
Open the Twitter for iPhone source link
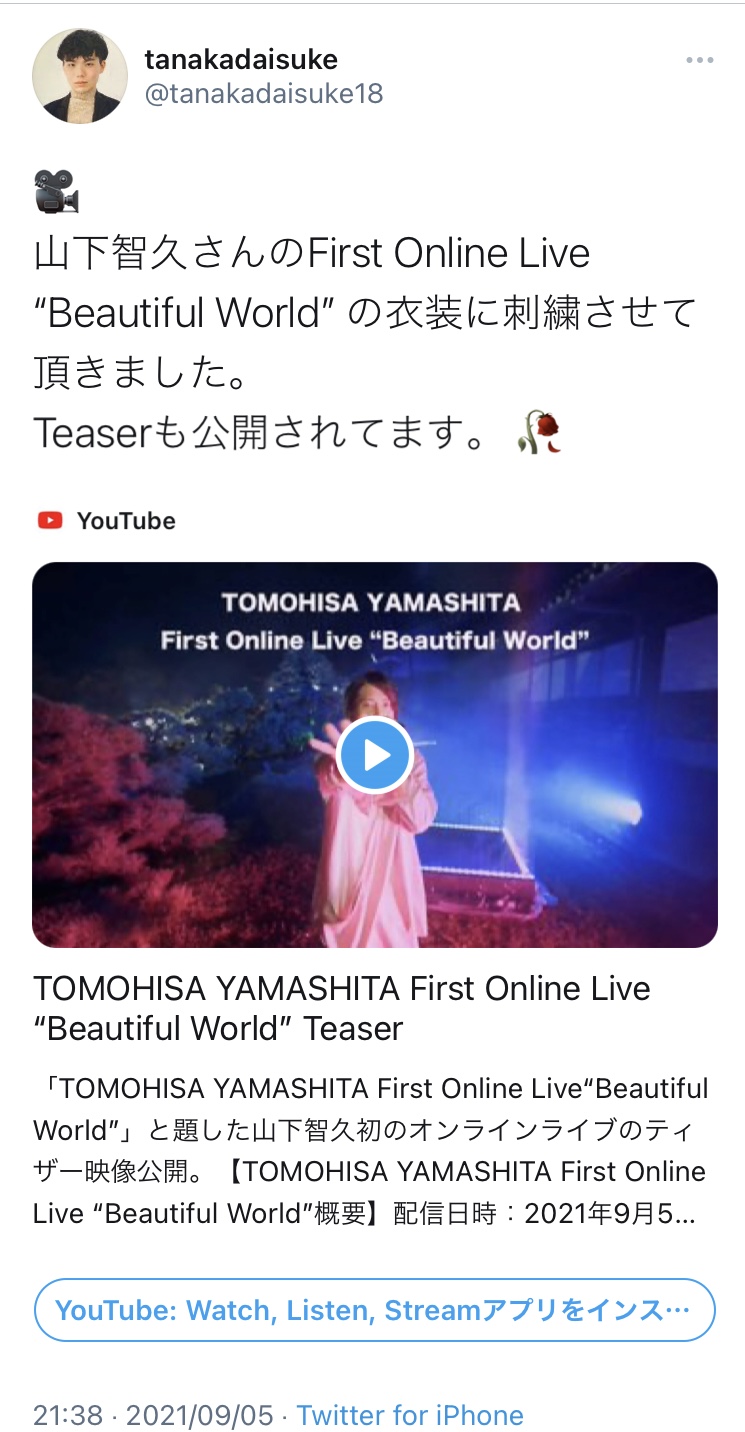click(x=410, y=1415)
